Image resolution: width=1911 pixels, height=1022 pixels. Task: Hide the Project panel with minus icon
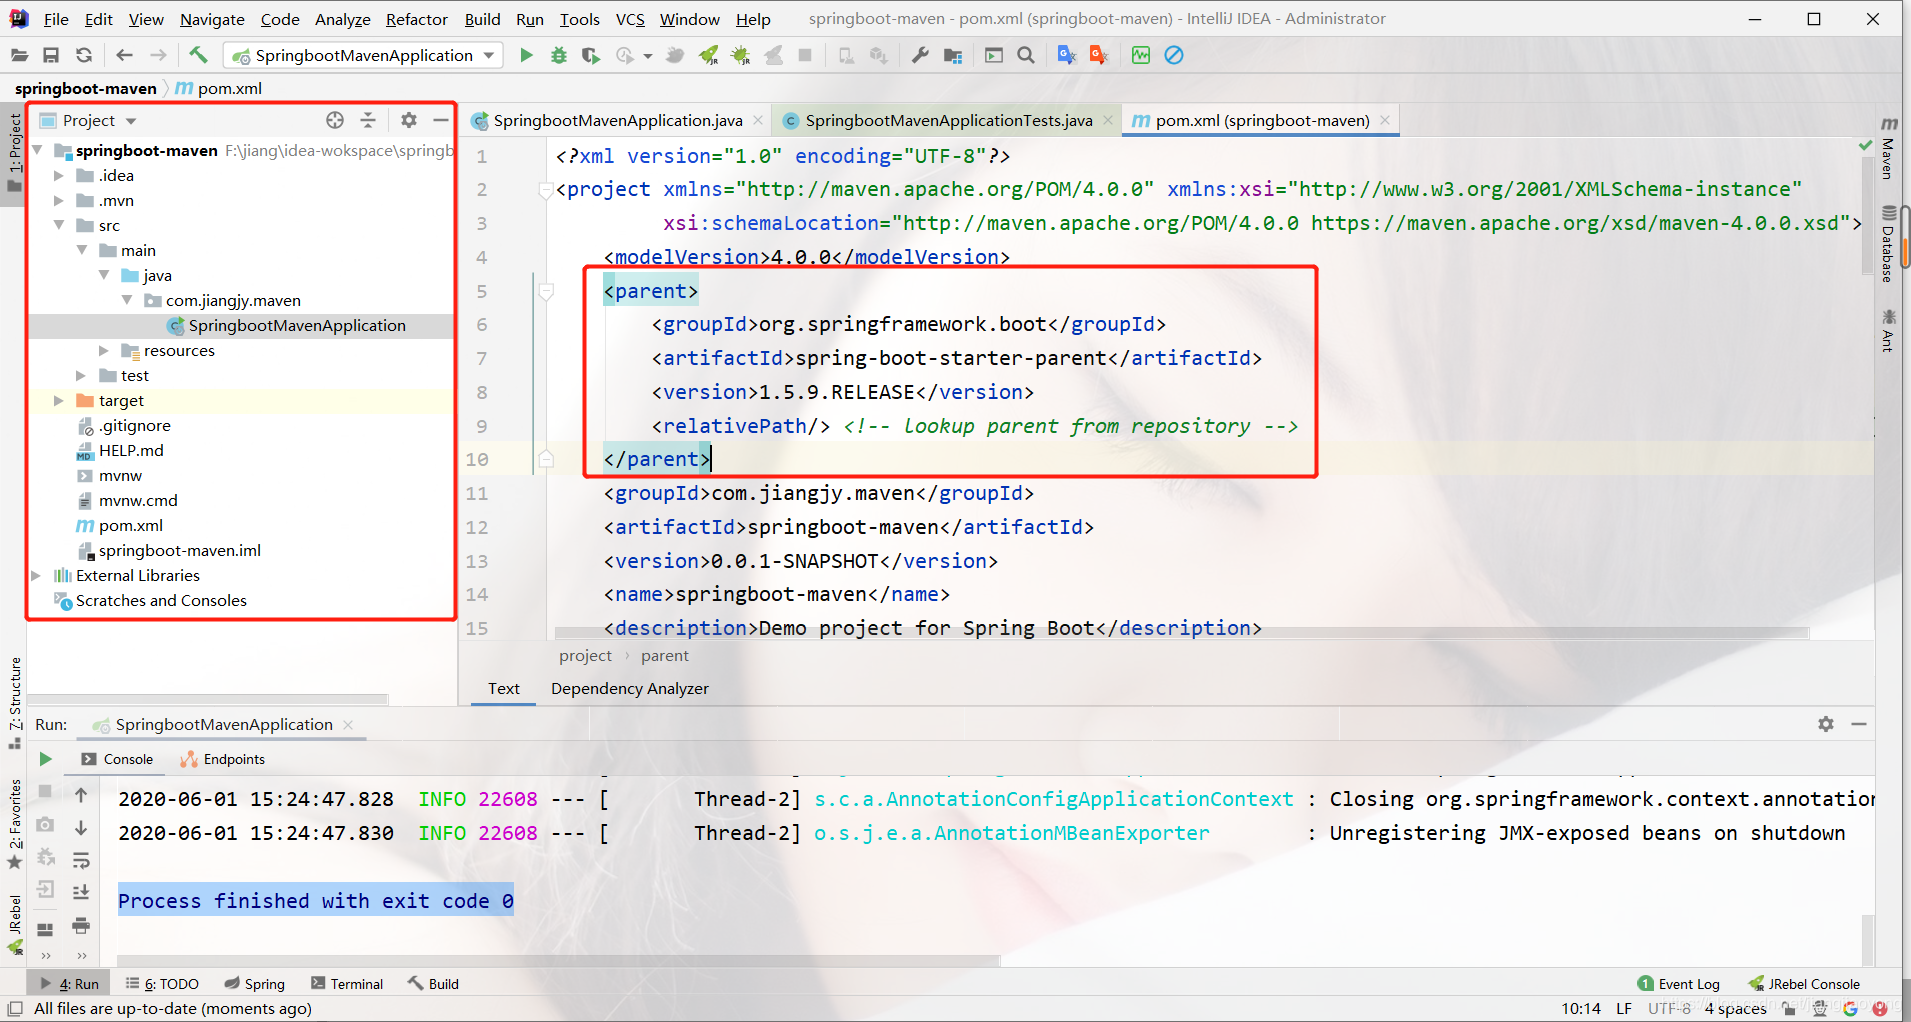click(x=440, y=120)
